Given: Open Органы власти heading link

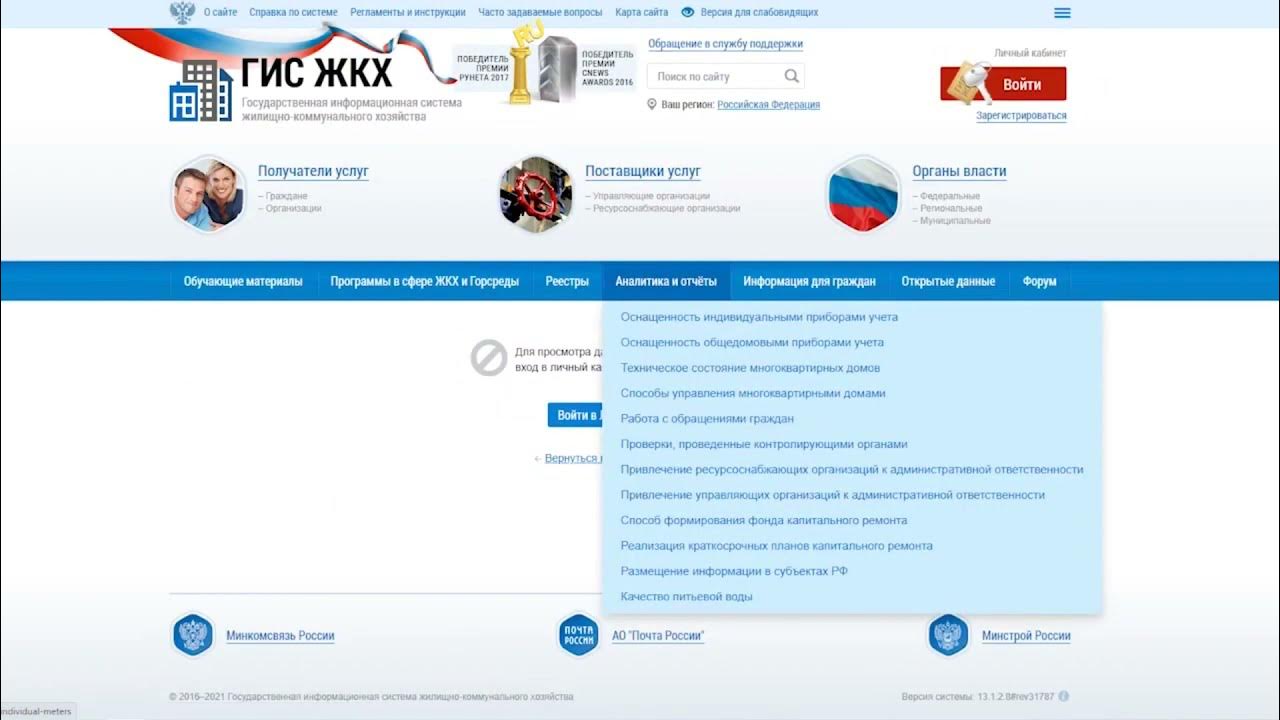Looking at the screenshot, I should click(959, 171).
